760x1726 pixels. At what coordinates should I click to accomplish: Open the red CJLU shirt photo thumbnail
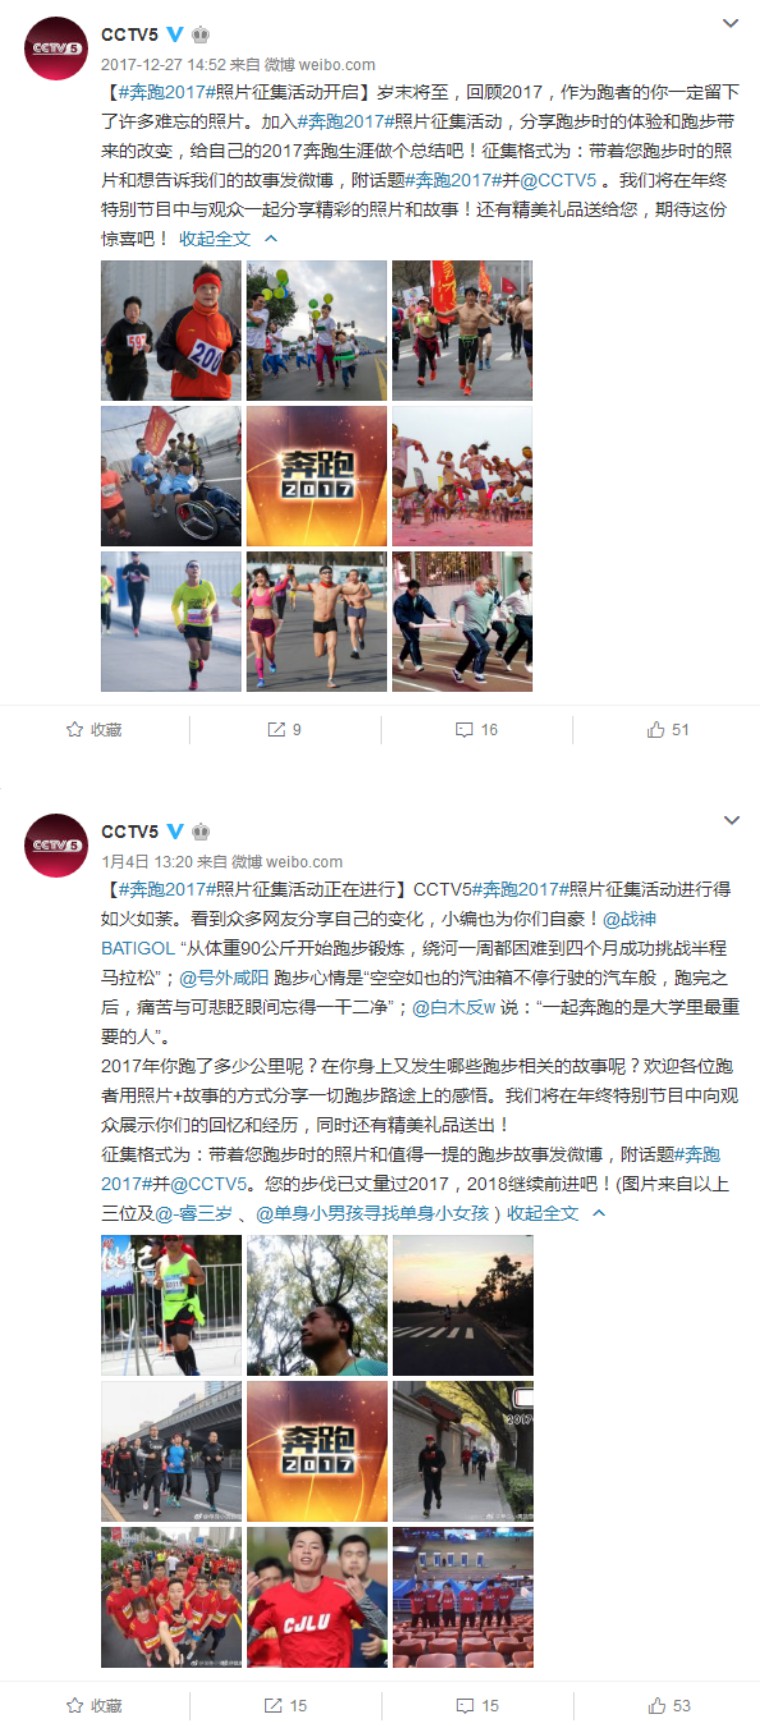(317, 1597)
